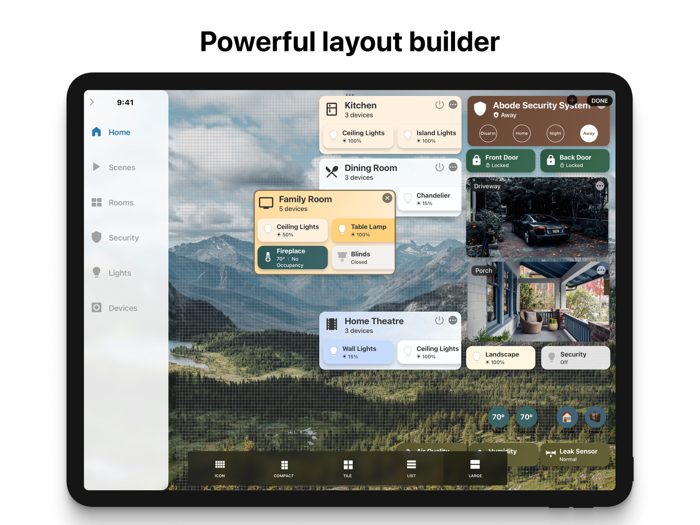Open Lights in the sidebar
The width and height of the screenshot is (700, 525).
point(112,273)
